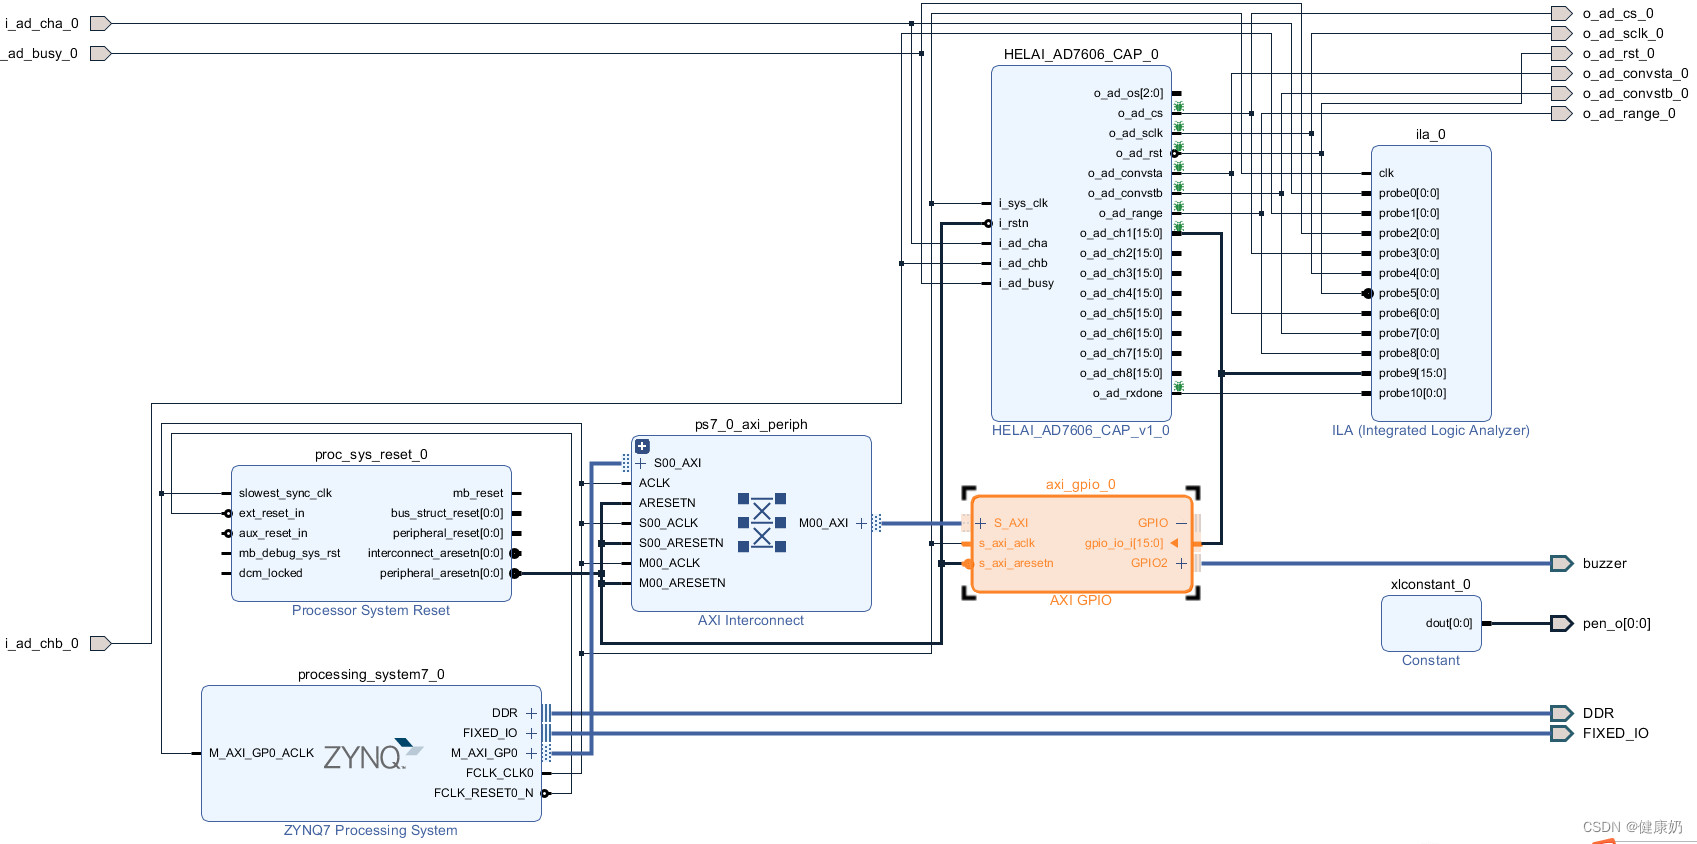Expand M00_AXI interface on AXI Interconnect
Screen dimensions: 1697x844
(x=861, y=523)
